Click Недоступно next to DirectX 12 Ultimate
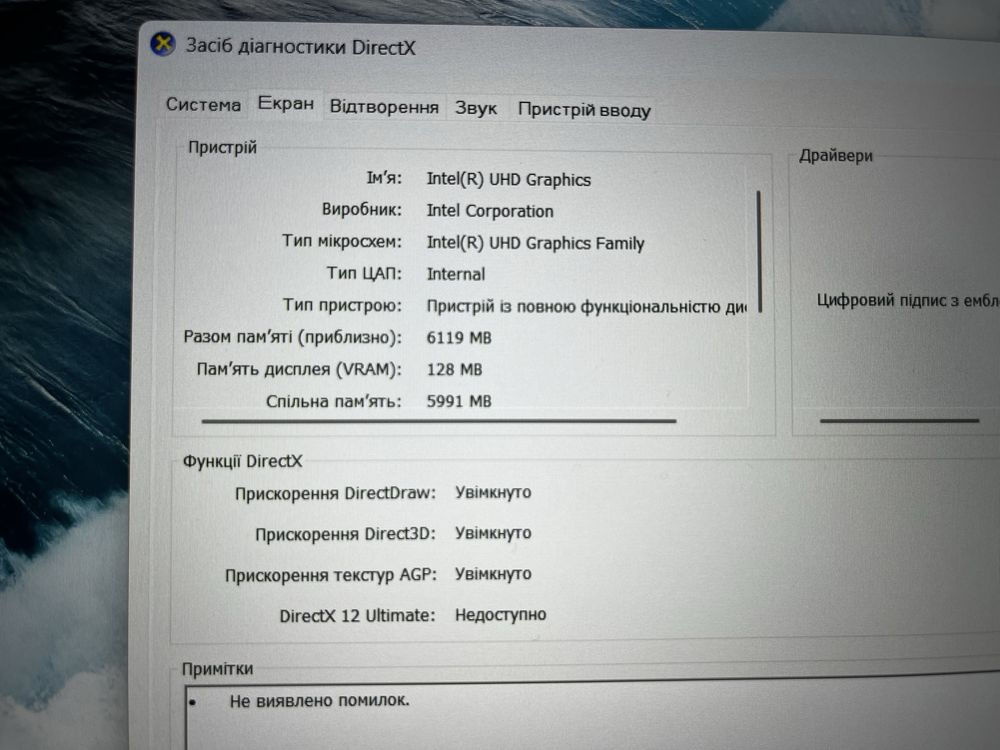 [501, 615]
